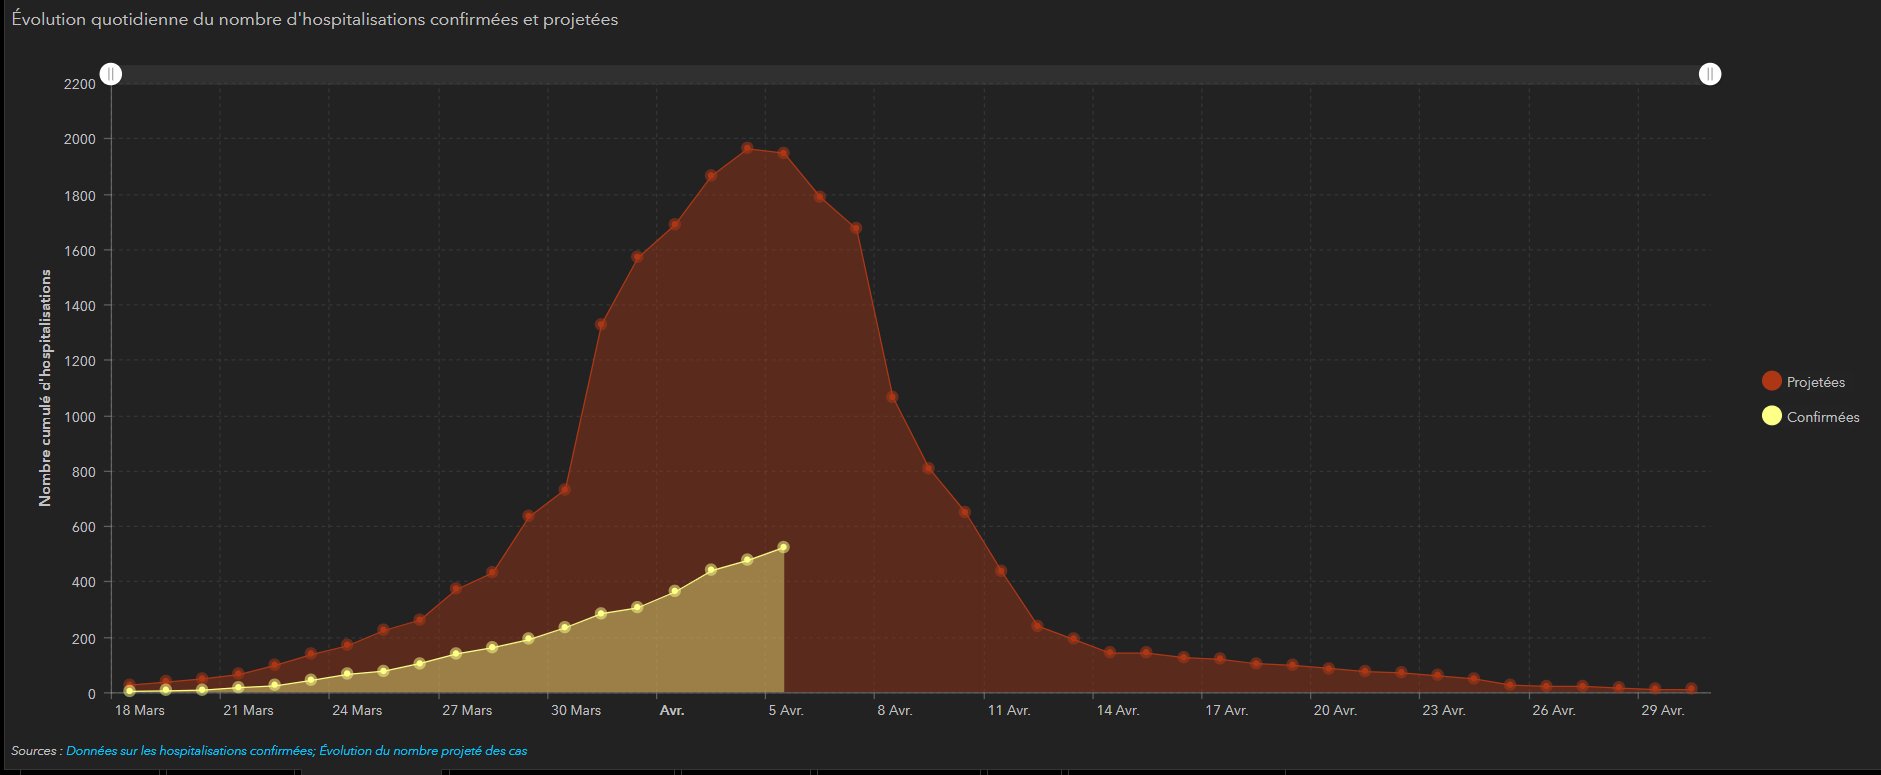Click the left range slider handle
The image size is (1881, 775).
click(x=111, y=74)
